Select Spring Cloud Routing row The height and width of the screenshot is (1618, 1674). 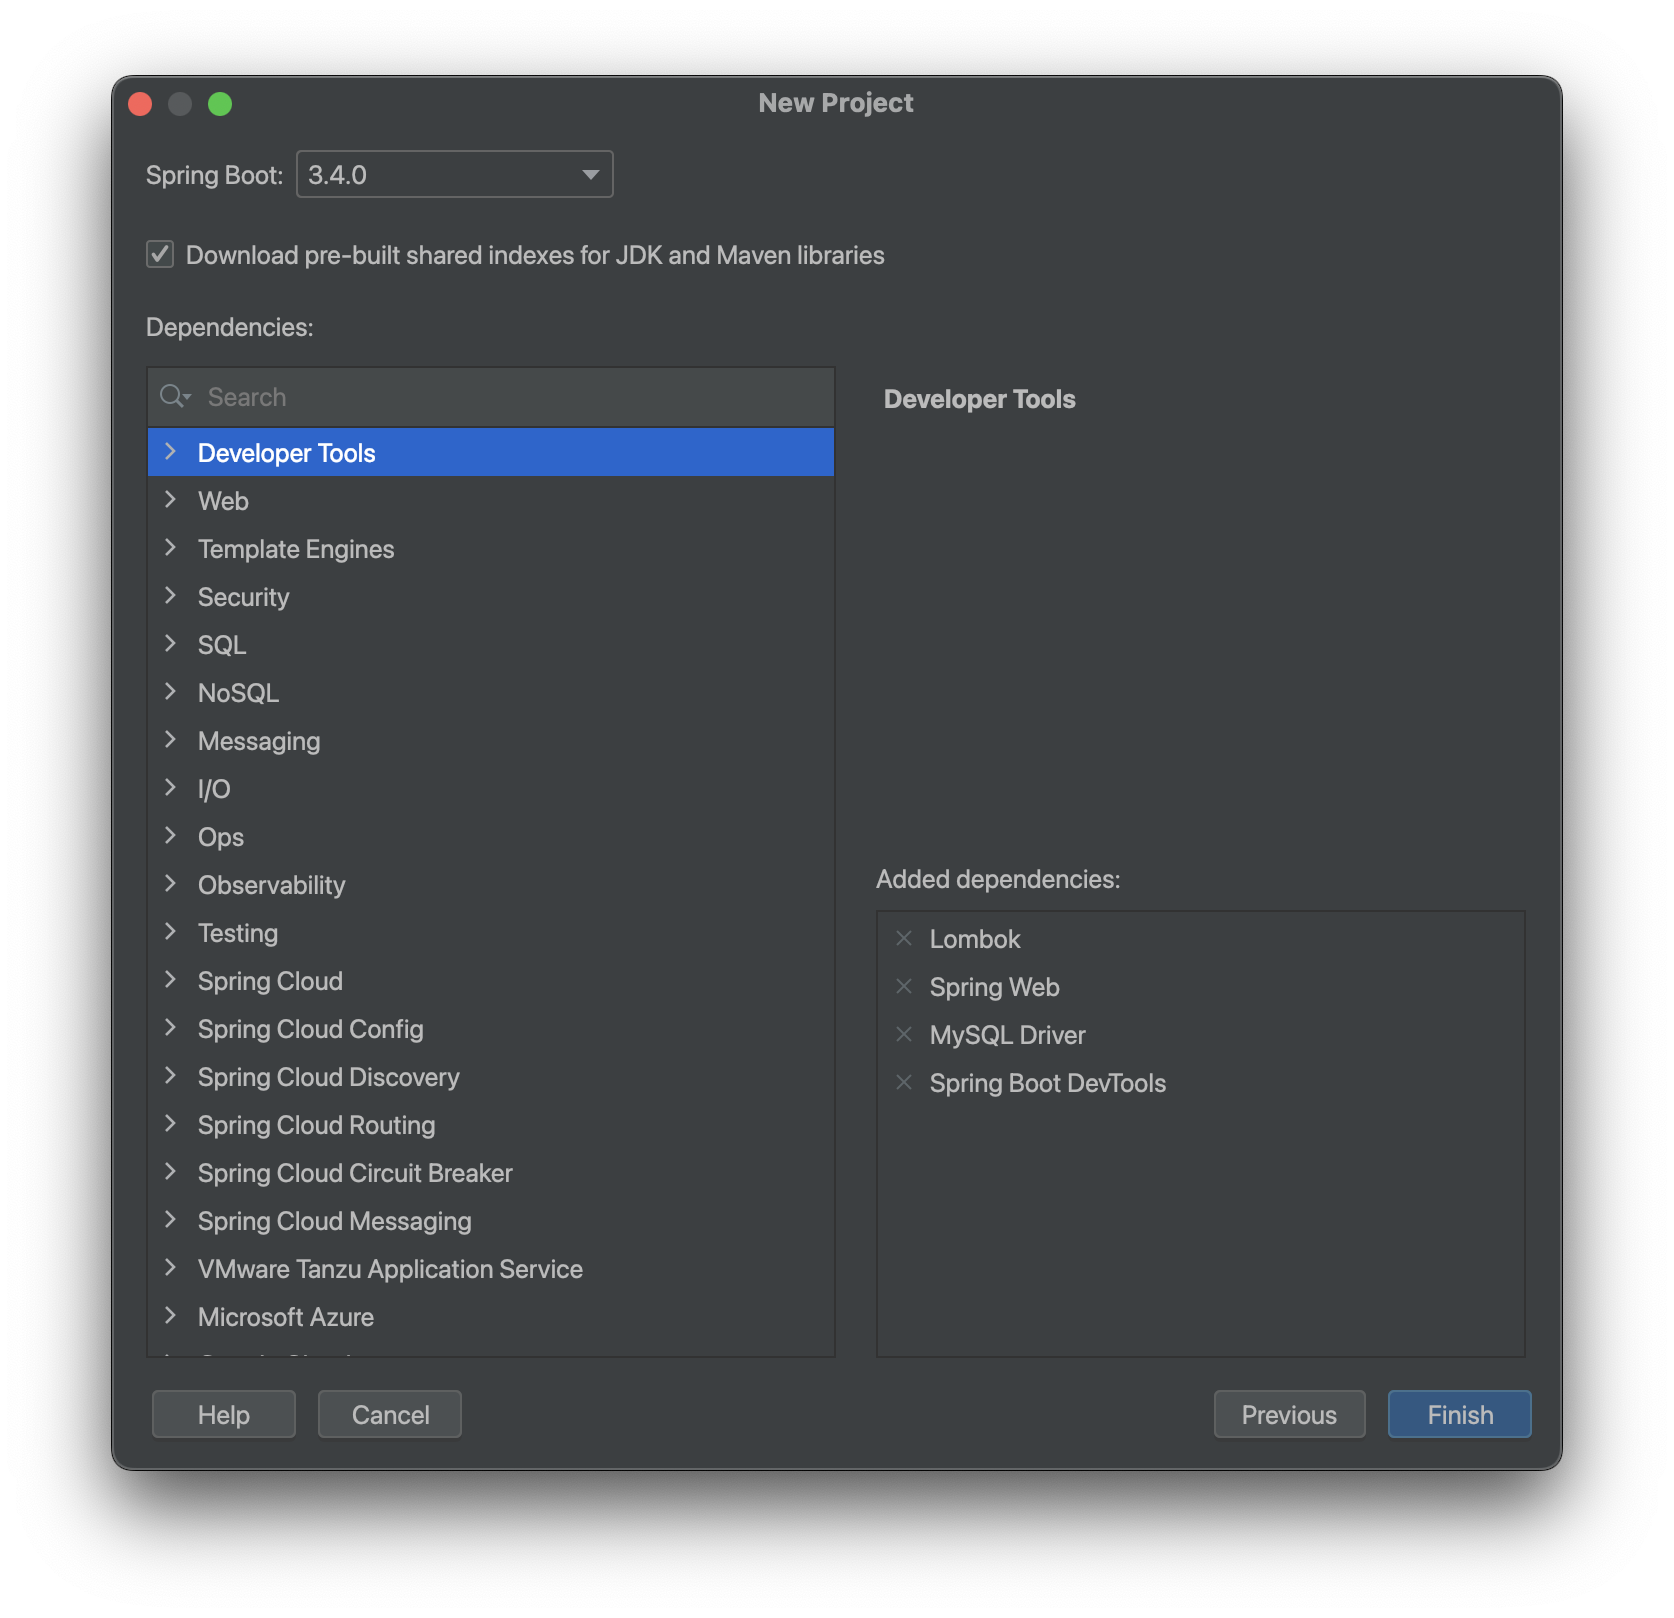(490, 1124)
